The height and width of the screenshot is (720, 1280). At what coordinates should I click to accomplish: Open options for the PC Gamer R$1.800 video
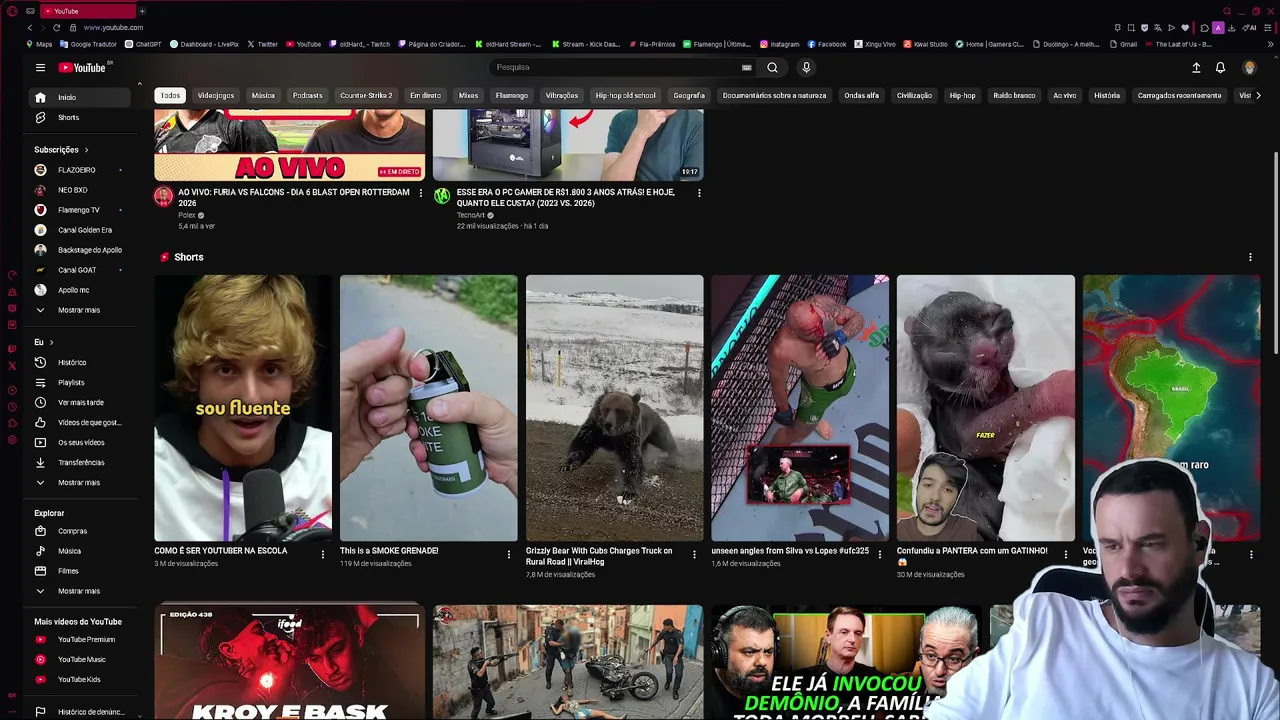tap(699, 193)
